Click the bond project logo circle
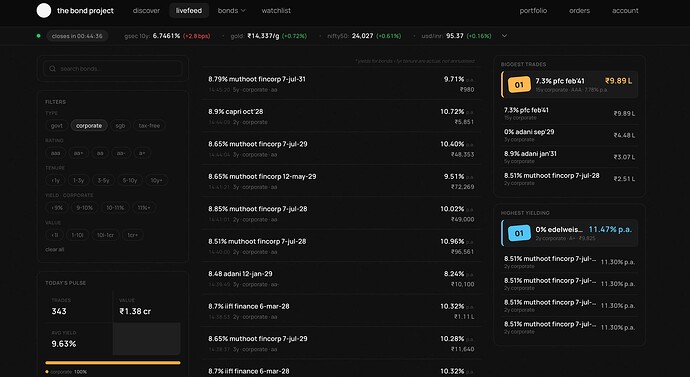The height and width of the screenshot is (377, 690). [44, 11]
